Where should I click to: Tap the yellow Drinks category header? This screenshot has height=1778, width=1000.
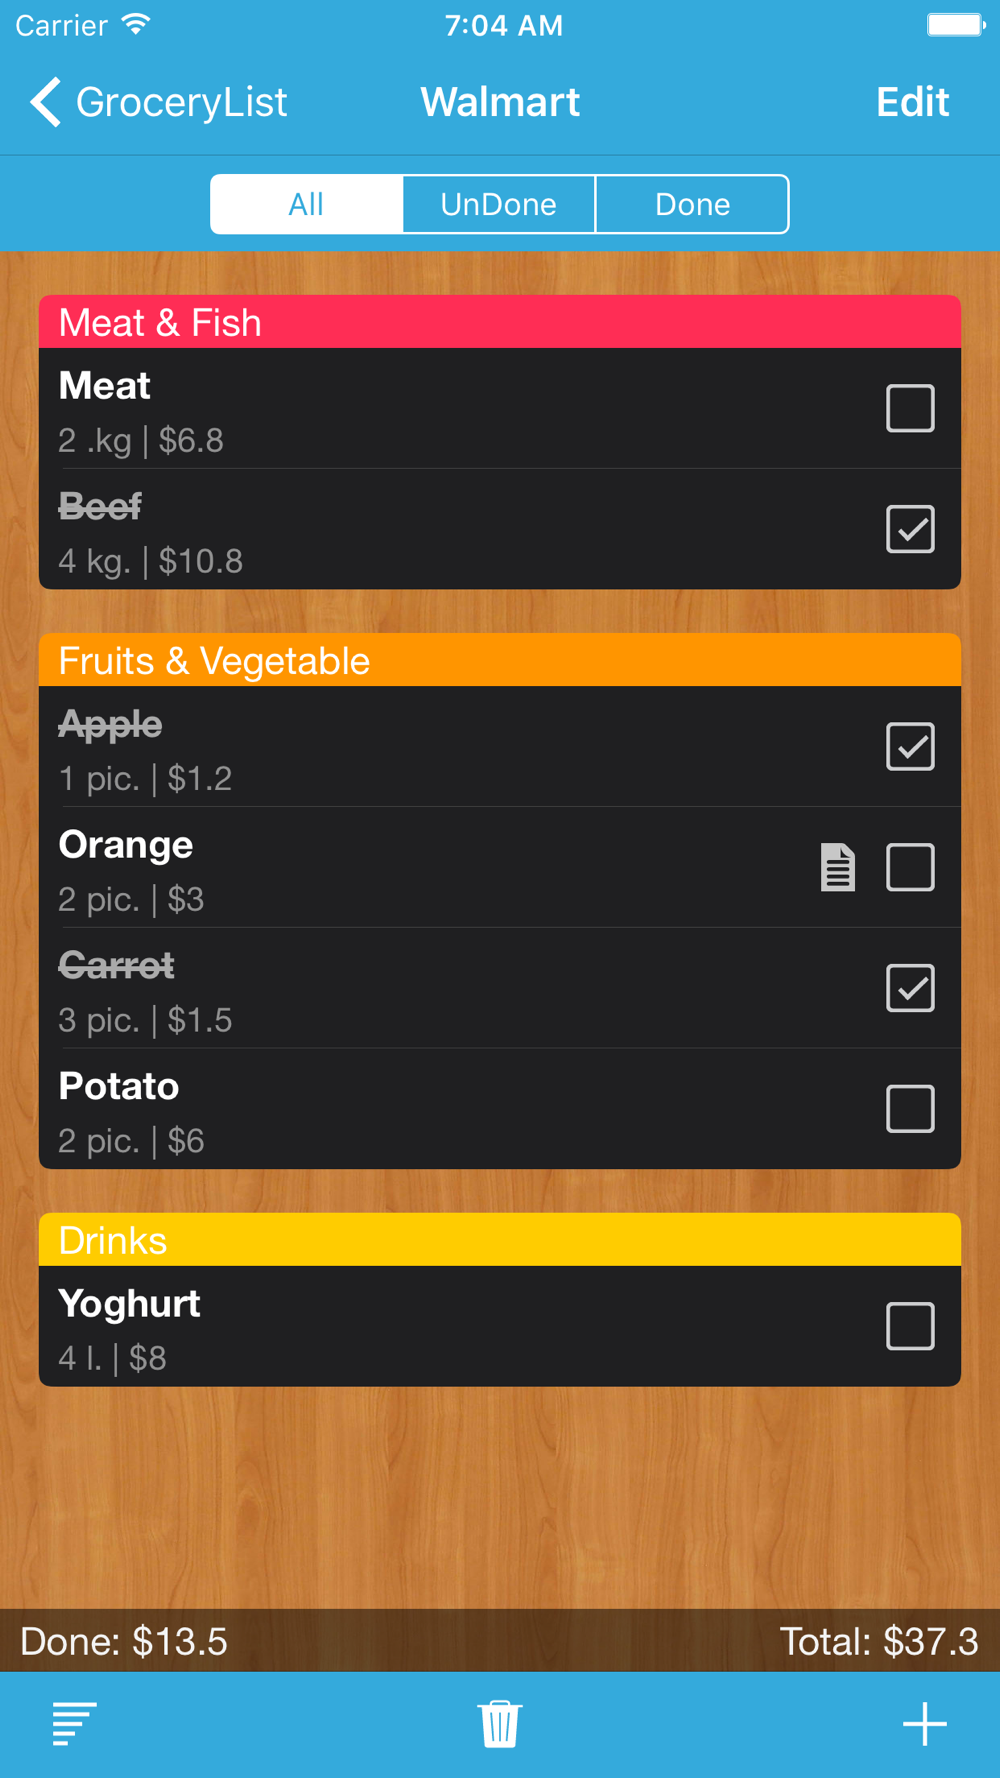click(x=500, y=1240)
